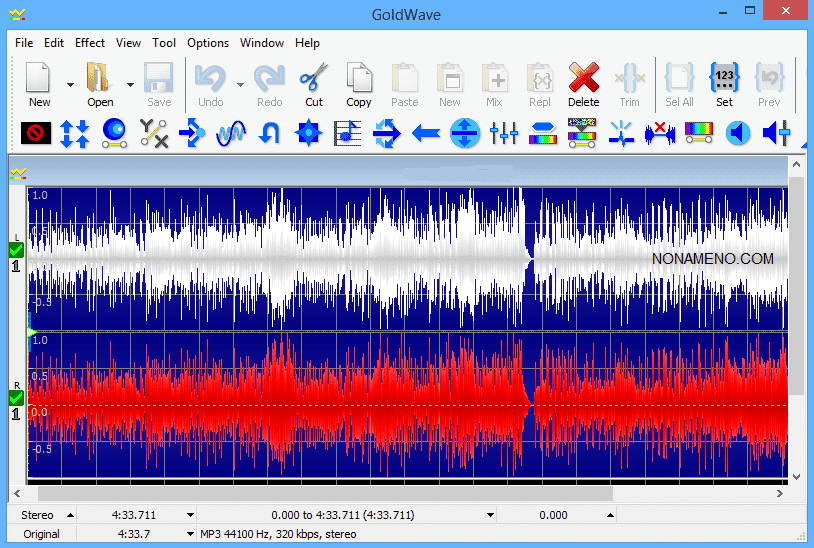Toggle the right channel (R) green checkbox
The image size is (814, 548).
pyautogui.click(x=15, y=397)
